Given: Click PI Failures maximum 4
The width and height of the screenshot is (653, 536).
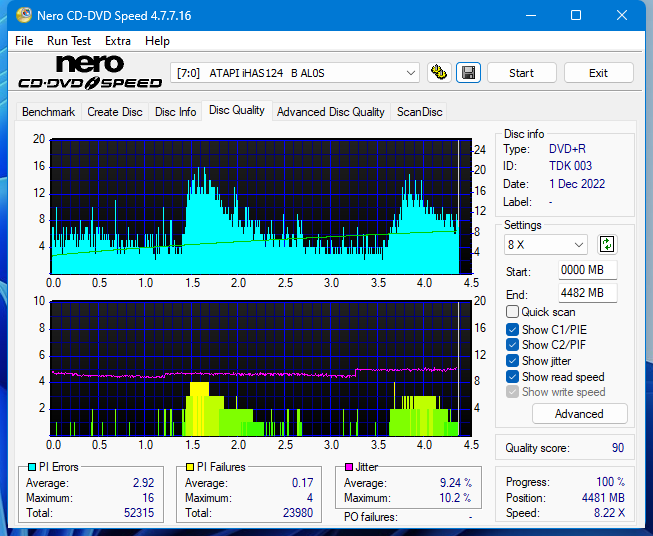Looking at the screenshot, I should point(310,498).
